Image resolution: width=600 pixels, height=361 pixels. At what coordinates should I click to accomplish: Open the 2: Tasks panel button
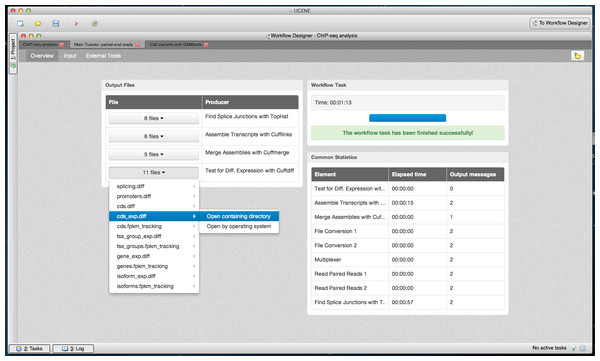[29, 348]
